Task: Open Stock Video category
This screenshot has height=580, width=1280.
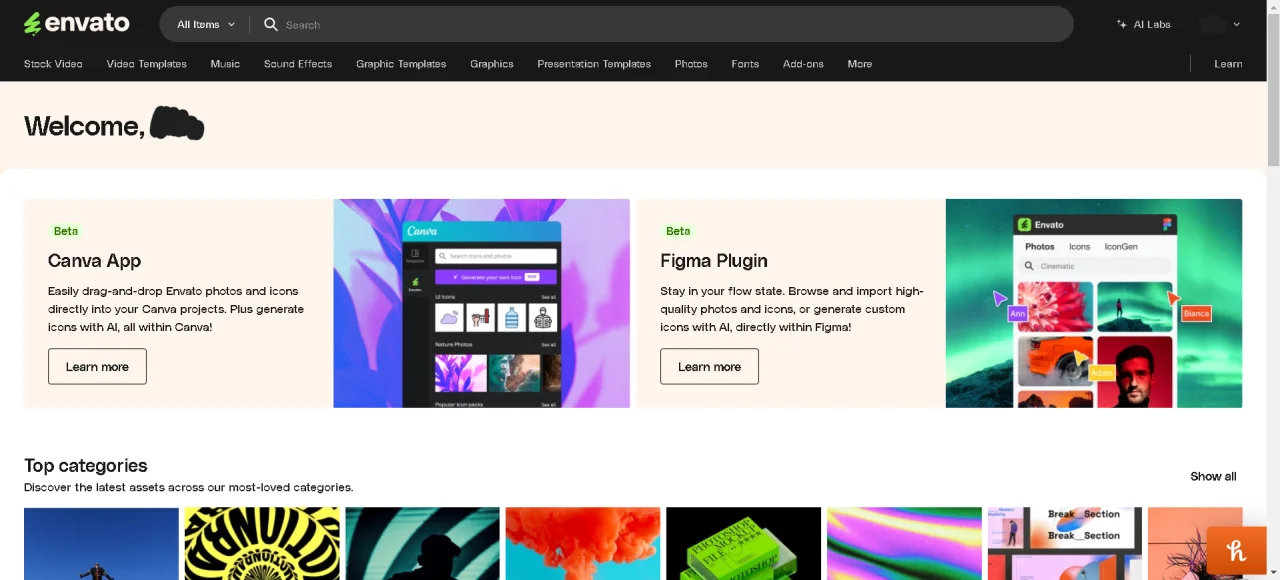Action: (53, 64)
